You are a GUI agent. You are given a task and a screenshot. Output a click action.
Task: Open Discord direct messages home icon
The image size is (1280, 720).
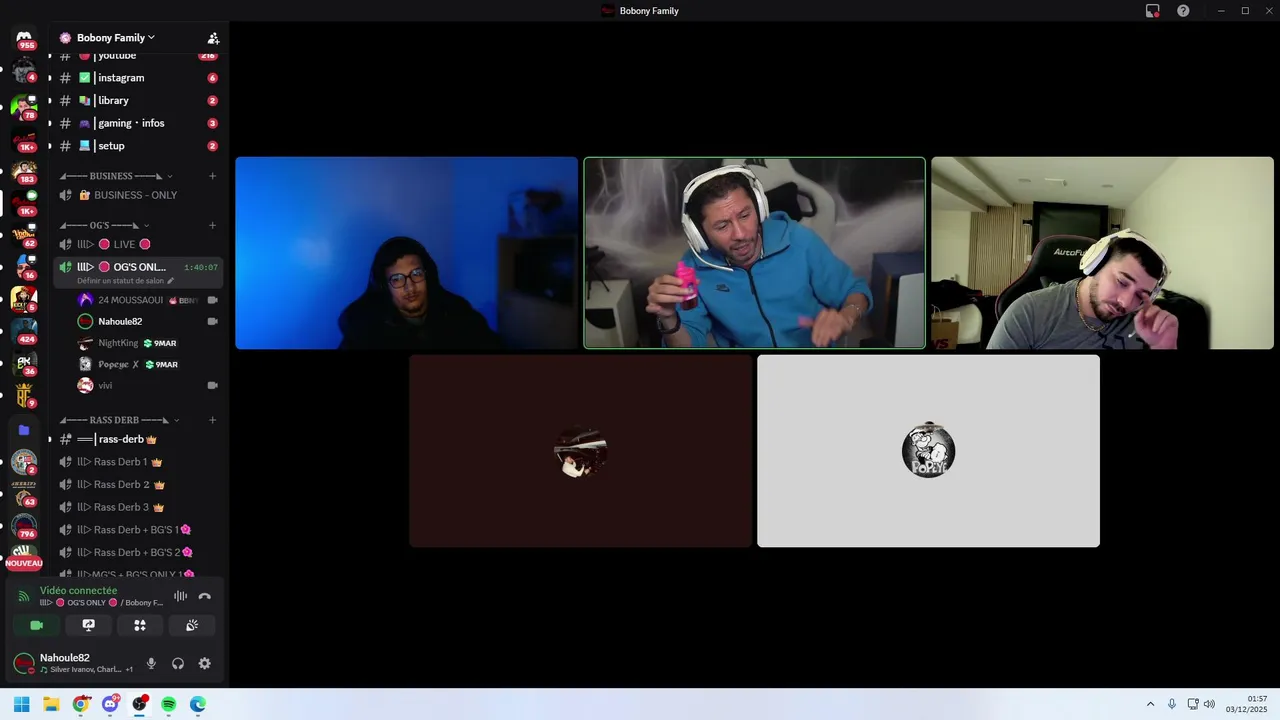pyautogui.click(x=24, y=37)
